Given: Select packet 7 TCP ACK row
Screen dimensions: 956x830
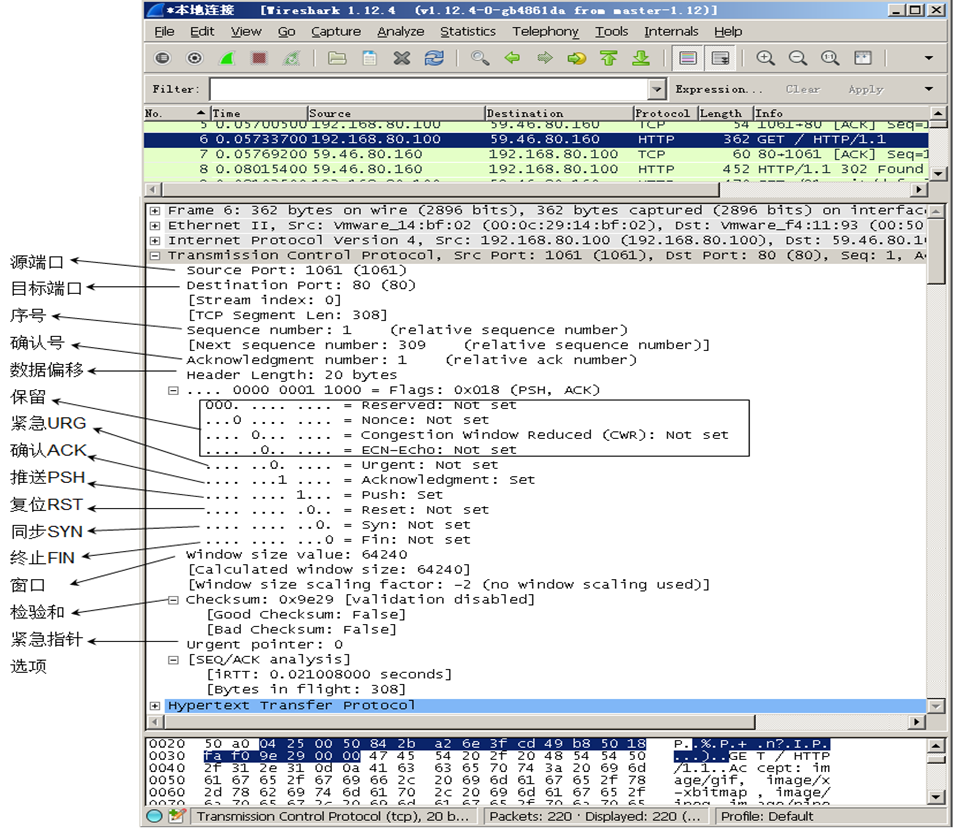Looking at the screenshot, I should pos(537,154).
